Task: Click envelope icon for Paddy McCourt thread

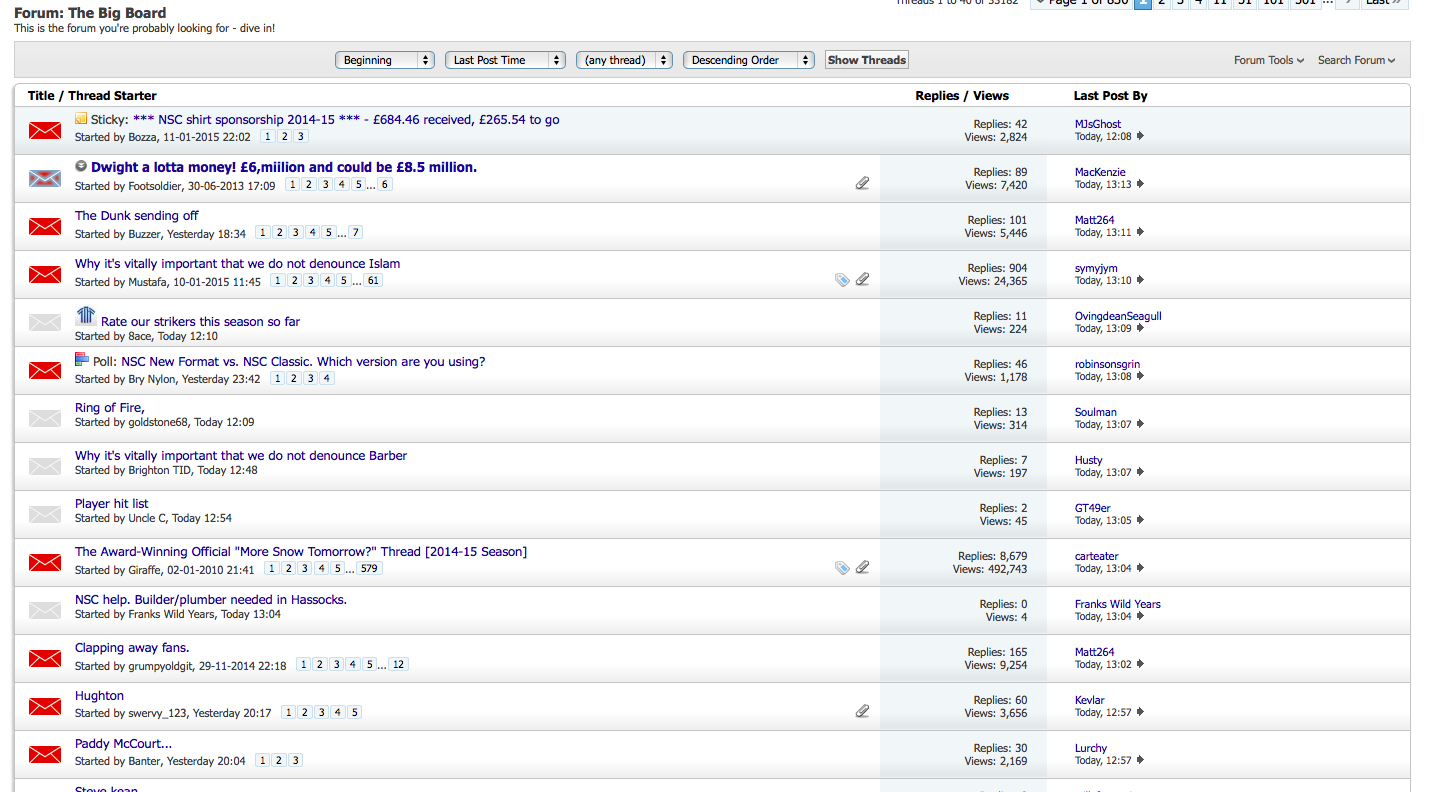Action: coord(45,754)
